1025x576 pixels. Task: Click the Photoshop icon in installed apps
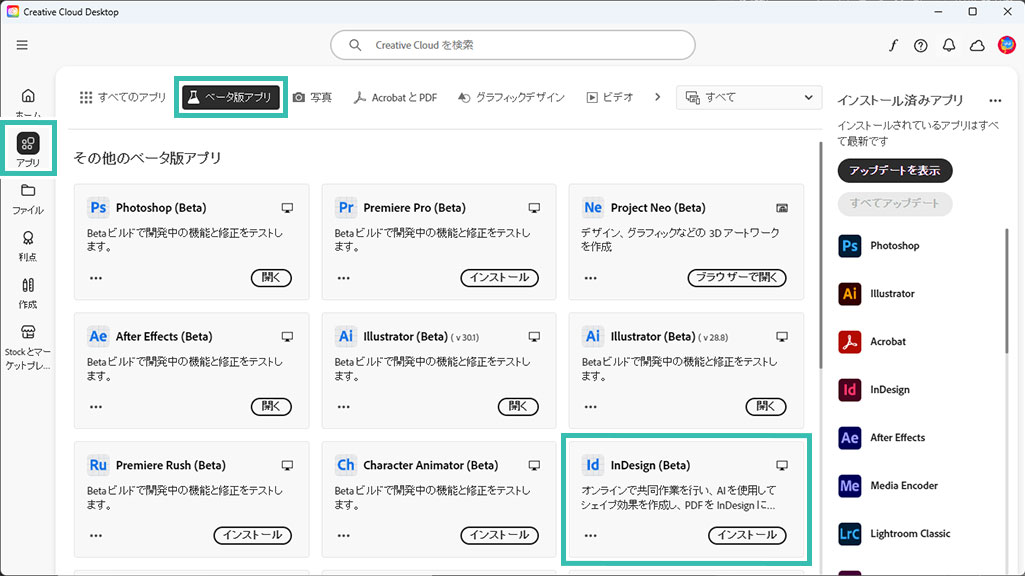(x=850, y=245)
